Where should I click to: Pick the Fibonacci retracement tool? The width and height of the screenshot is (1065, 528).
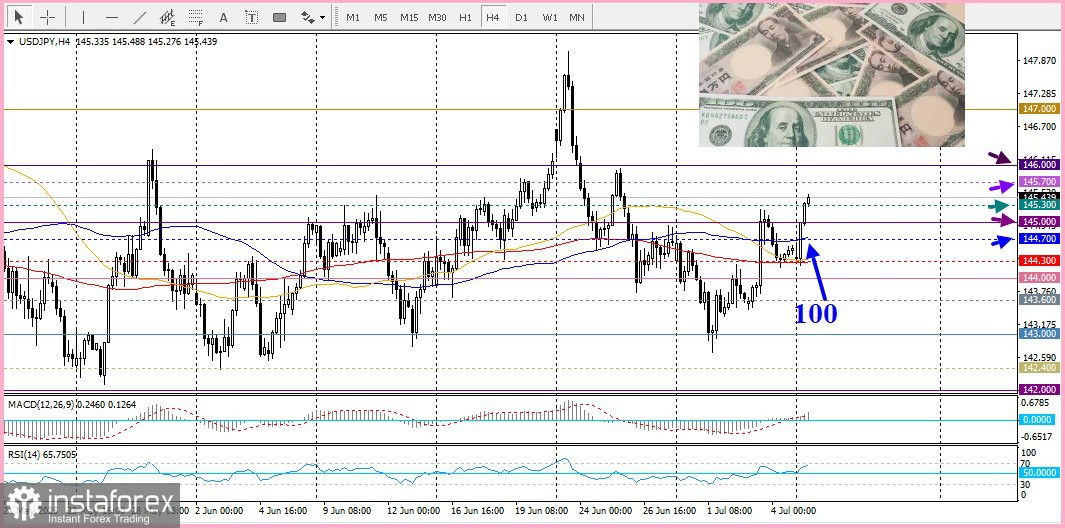point(196,17)
